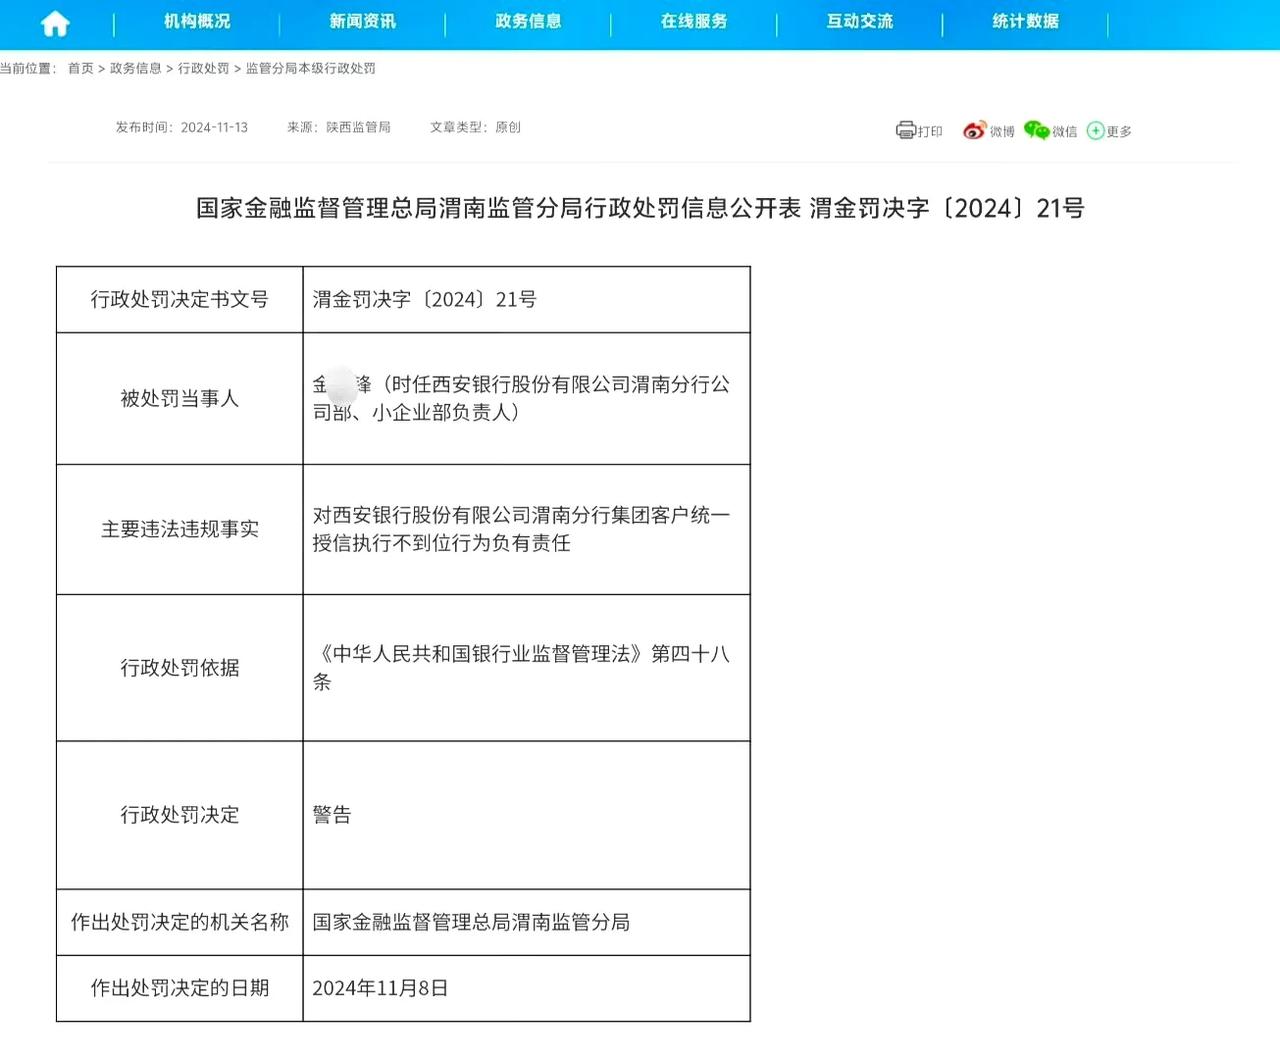Select the publish date 2024-11-13 text
This screenshot has height=1059, width=1280.
point(214,127)
